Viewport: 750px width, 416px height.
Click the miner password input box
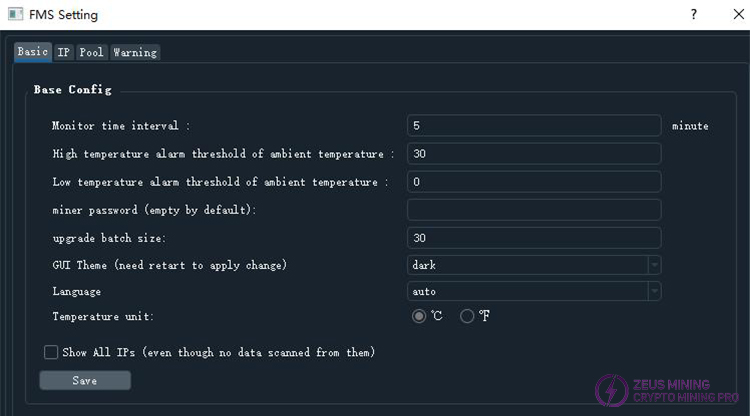534,209
